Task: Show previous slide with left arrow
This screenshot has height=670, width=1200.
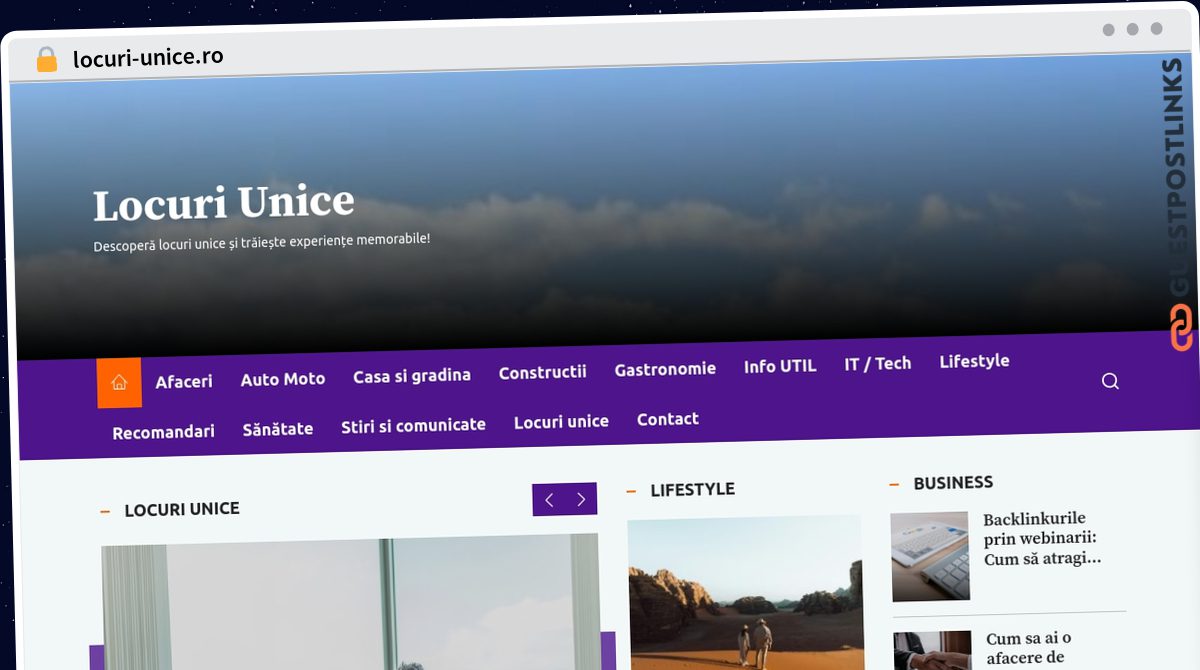Action: [549, 499]
